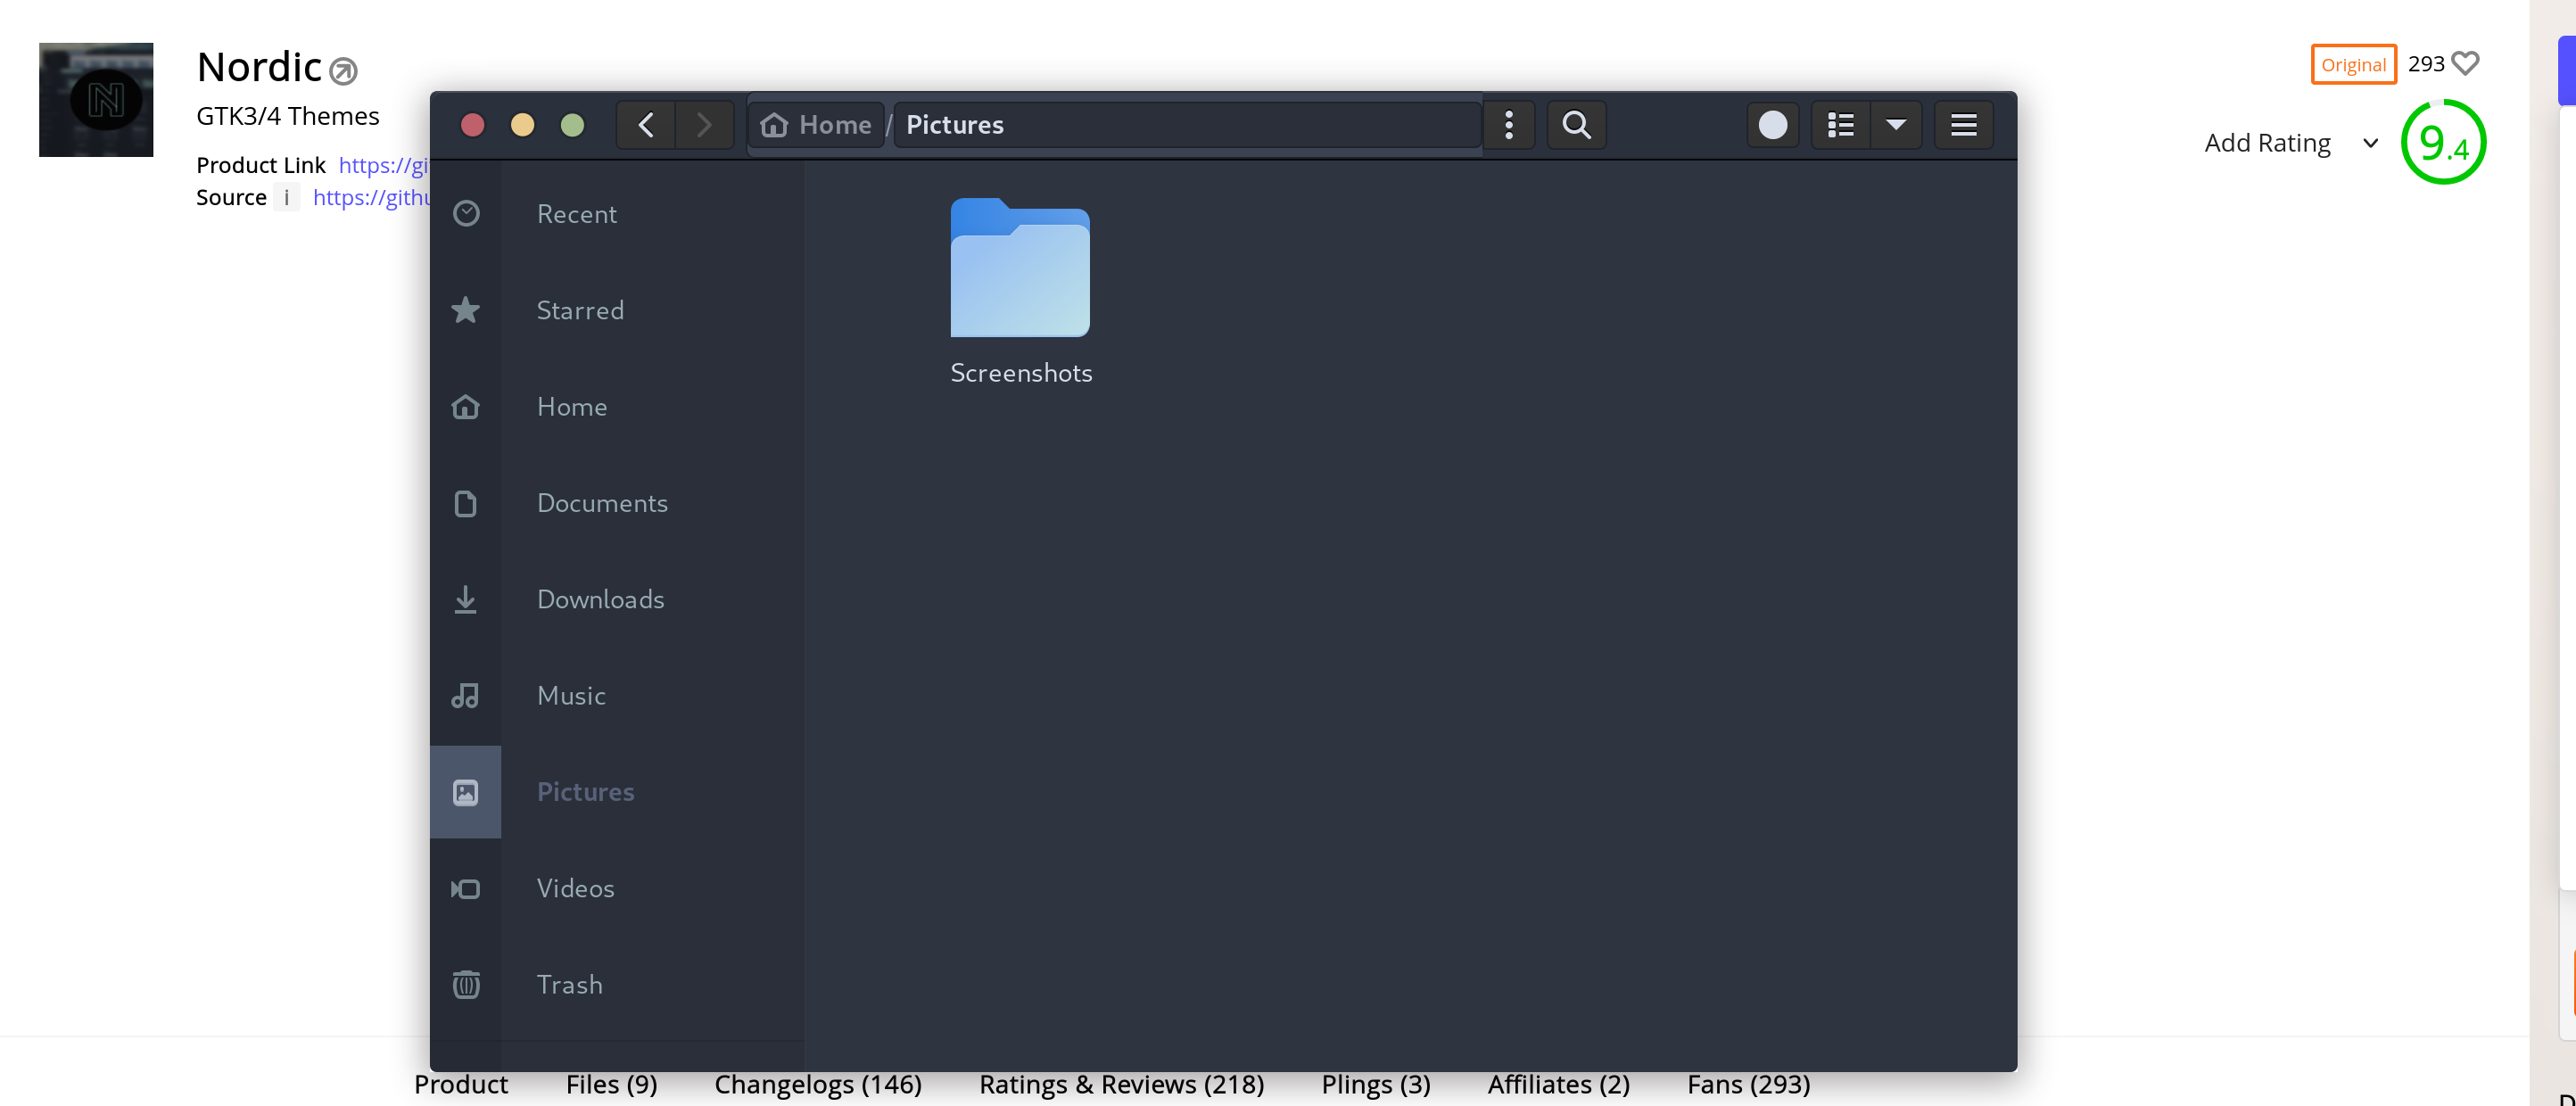This screenshot has width=2576, height=1106.
Task: Open the Add Rating dropdown
Action: 2290,143
